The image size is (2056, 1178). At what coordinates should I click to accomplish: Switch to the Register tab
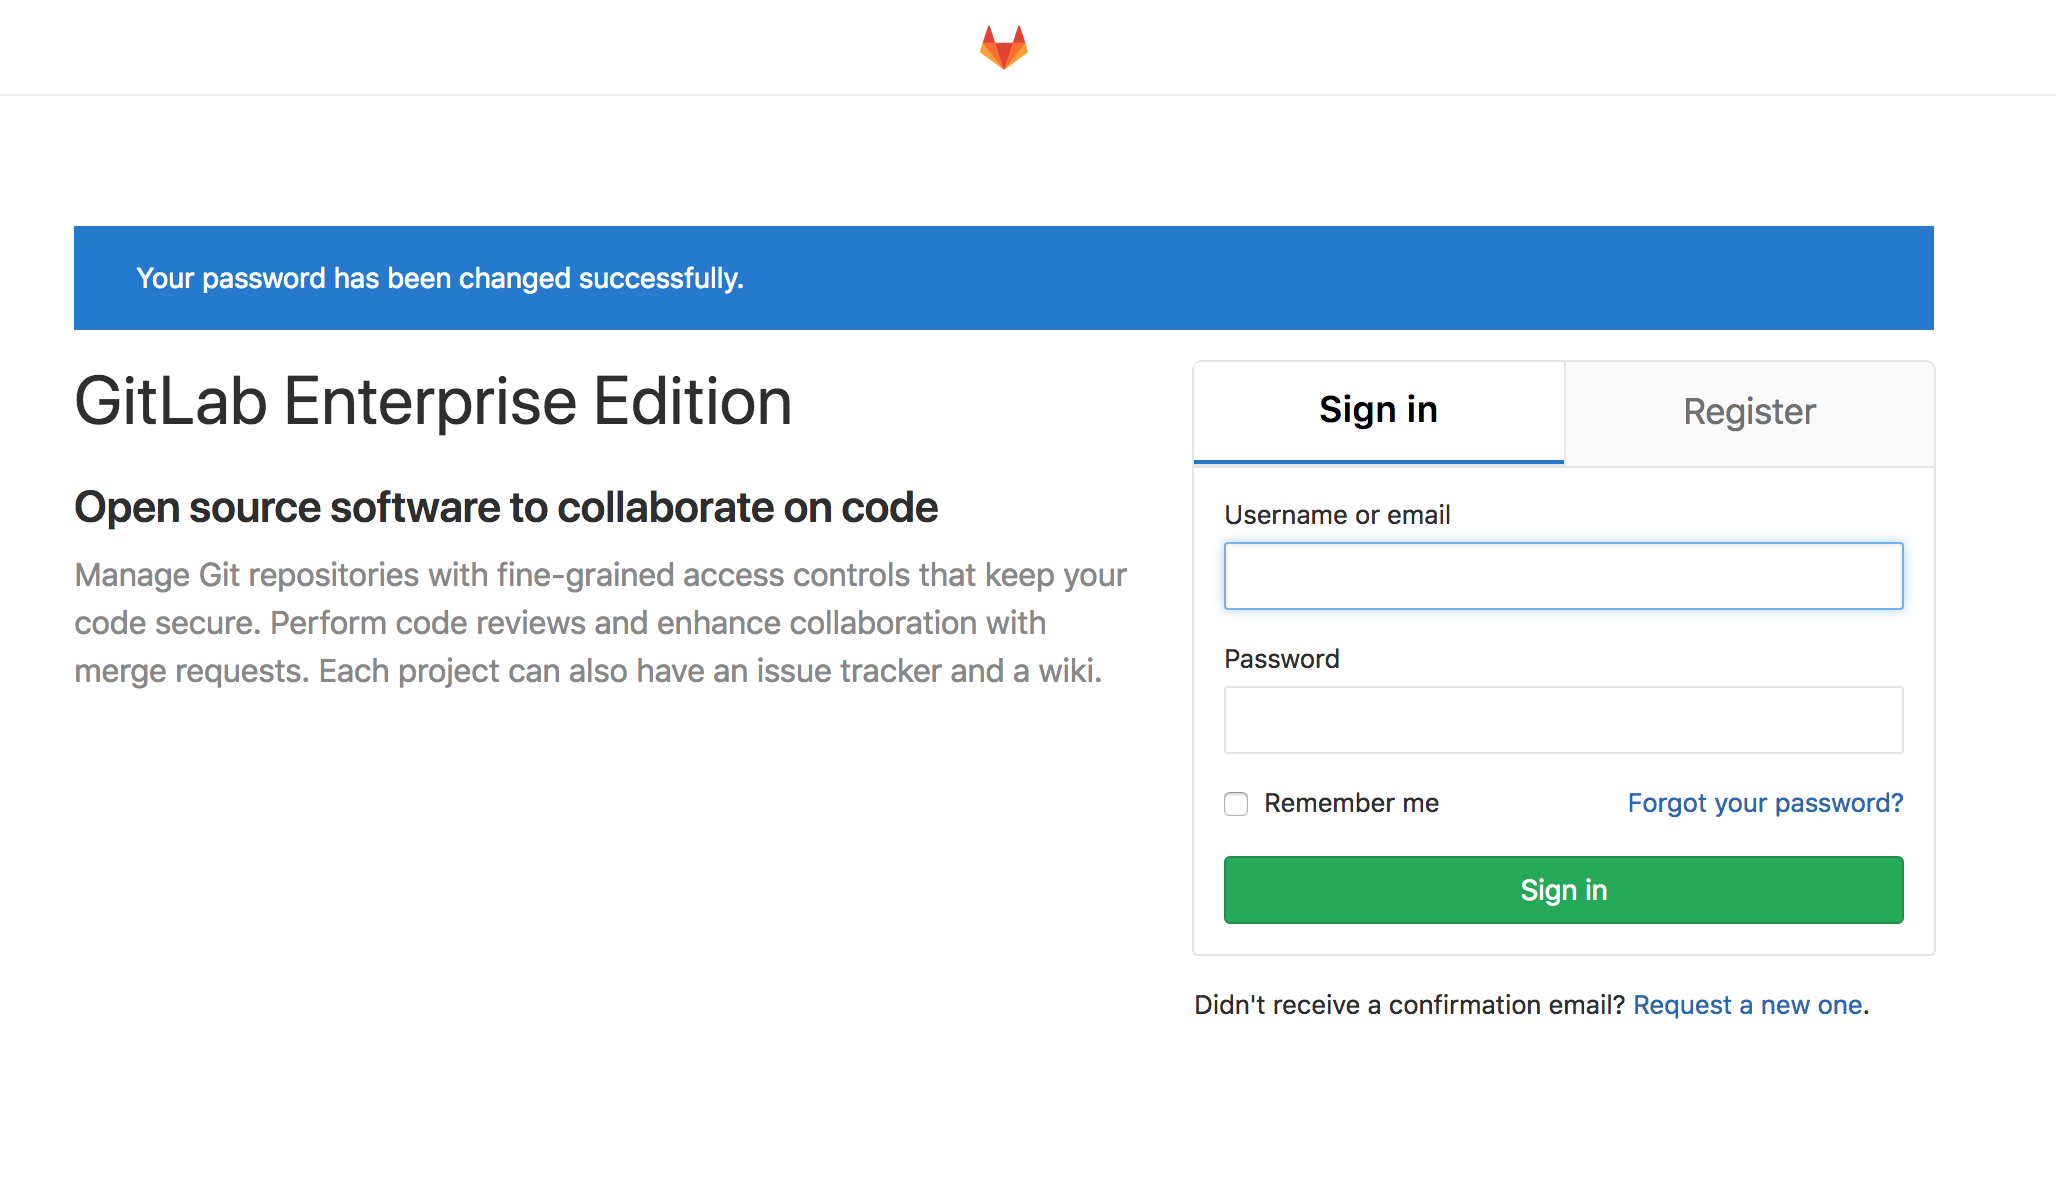click(x=1748, y=411)
